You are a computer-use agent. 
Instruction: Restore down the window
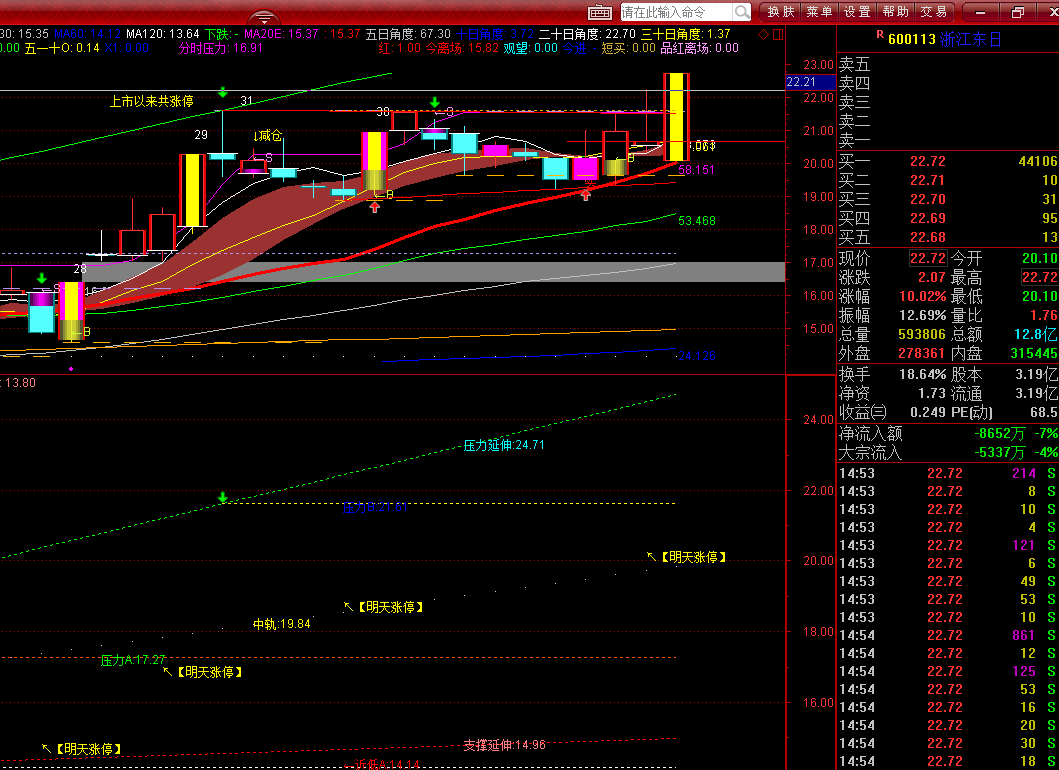(1018, 12)
